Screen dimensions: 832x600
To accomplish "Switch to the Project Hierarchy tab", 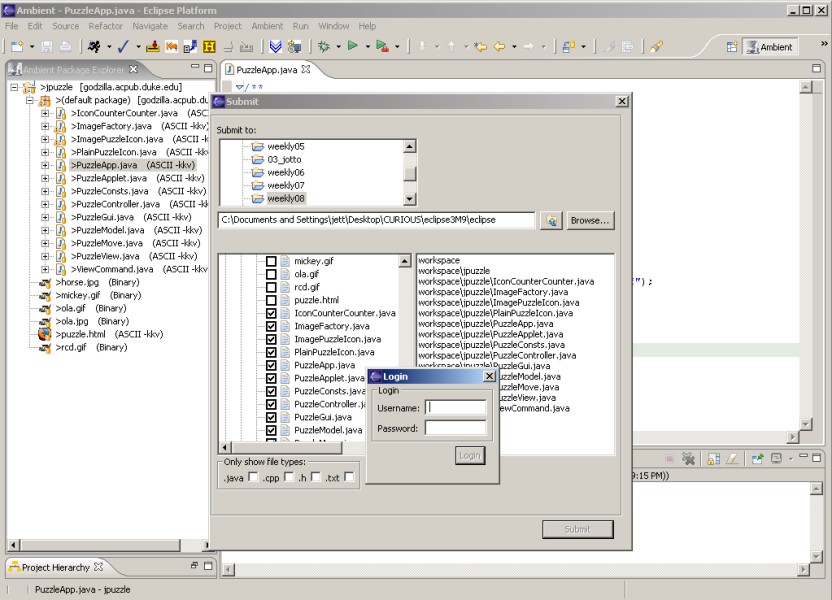I will (x=55, y=567).
